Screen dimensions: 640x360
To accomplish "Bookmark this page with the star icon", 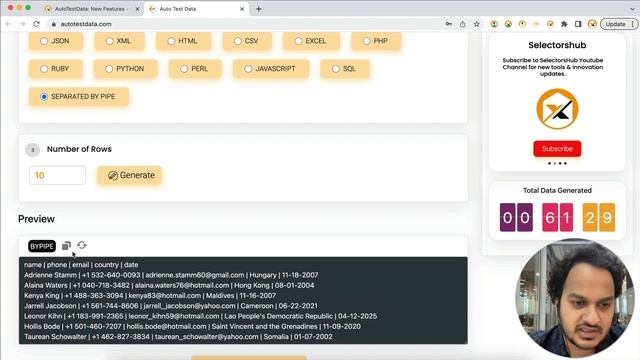I will click(476, 24).
